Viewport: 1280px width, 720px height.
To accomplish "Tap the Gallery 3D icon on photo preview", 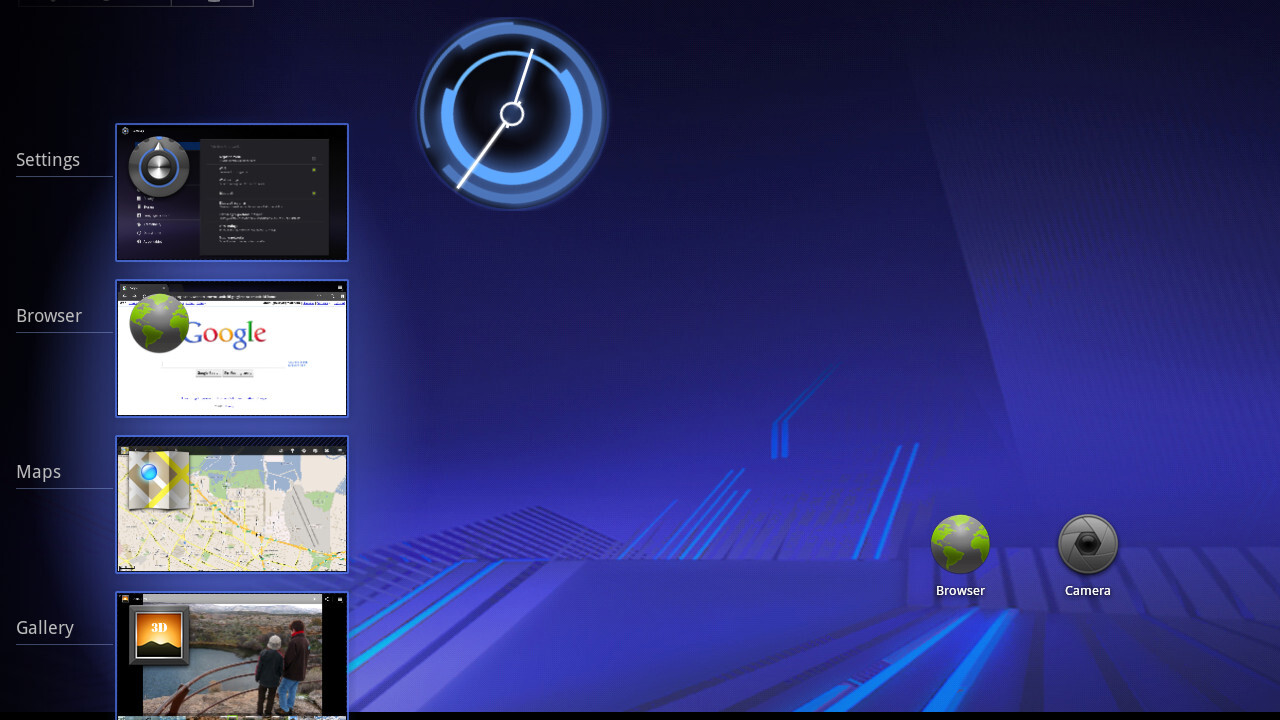I will tap(159, 635).
